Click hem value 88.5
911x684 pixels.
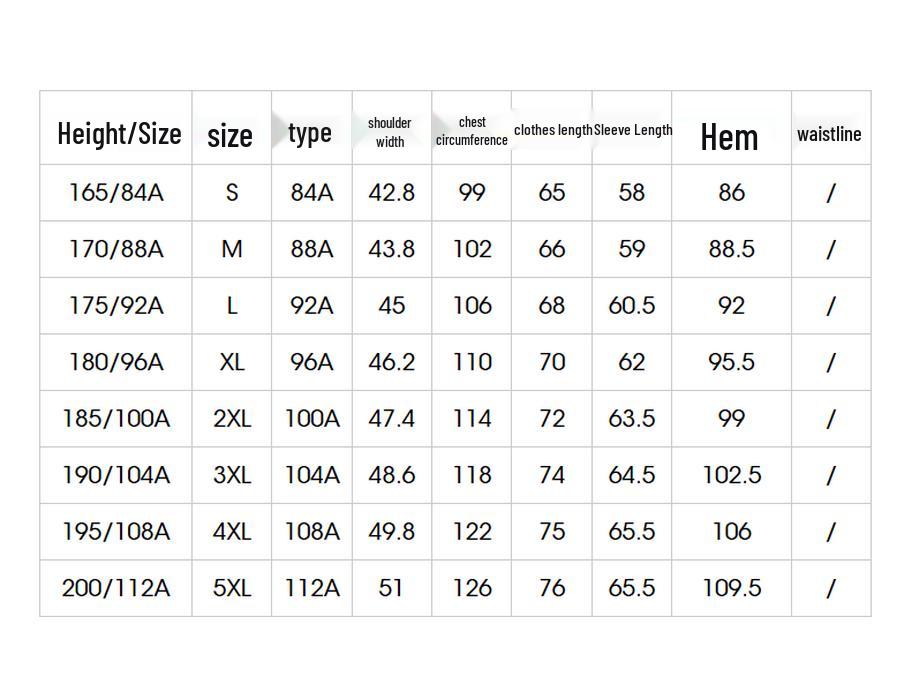(x=732, y=249)
